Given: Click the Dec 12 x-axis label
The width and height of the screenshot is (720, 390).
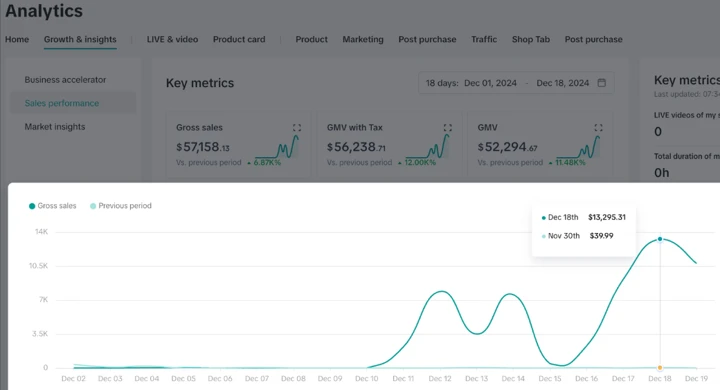Looking at the screenshot, I should point(440,379).
